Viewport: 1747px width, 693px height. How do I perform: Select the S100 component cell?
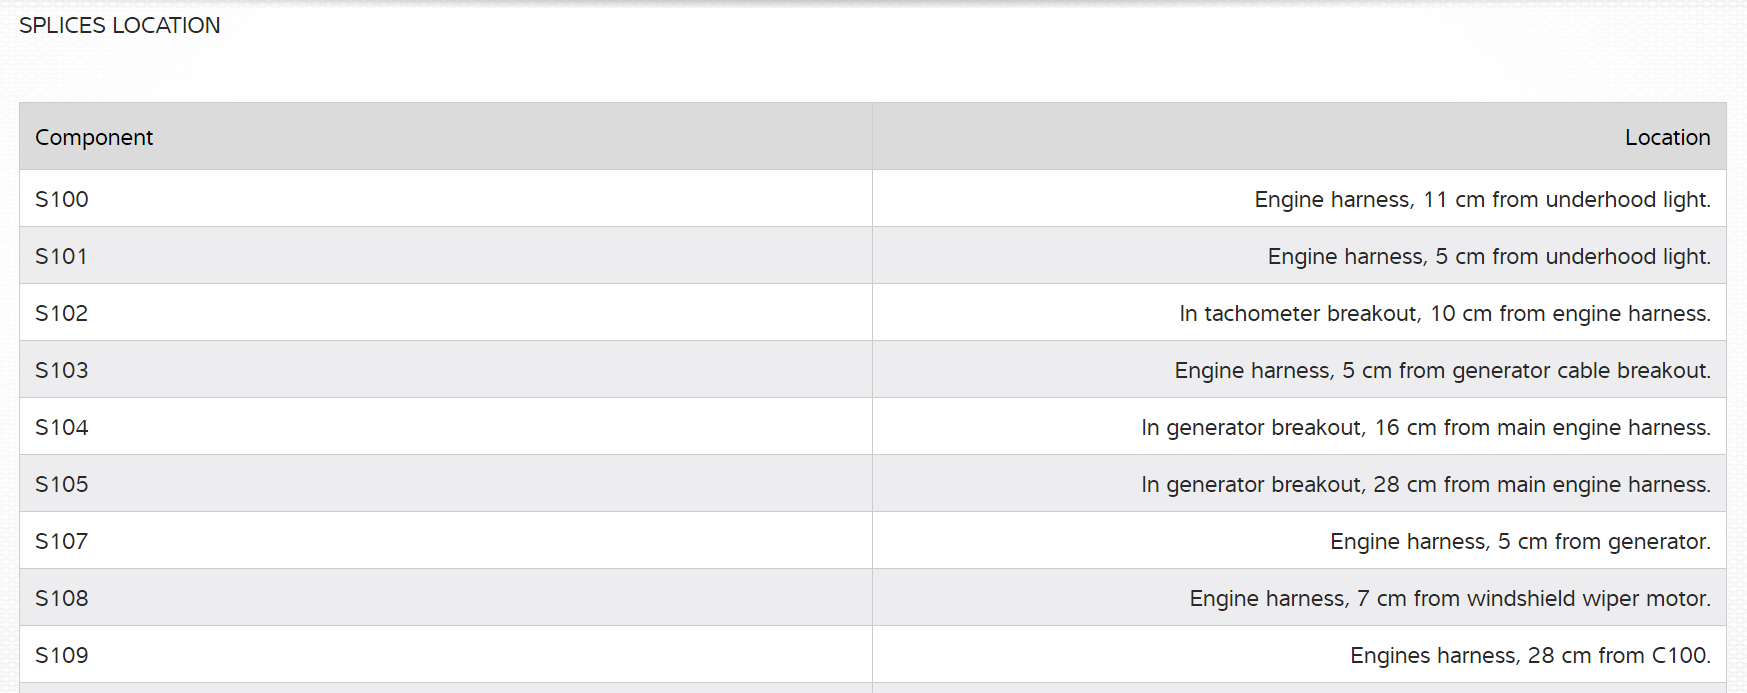pos(62,199)
